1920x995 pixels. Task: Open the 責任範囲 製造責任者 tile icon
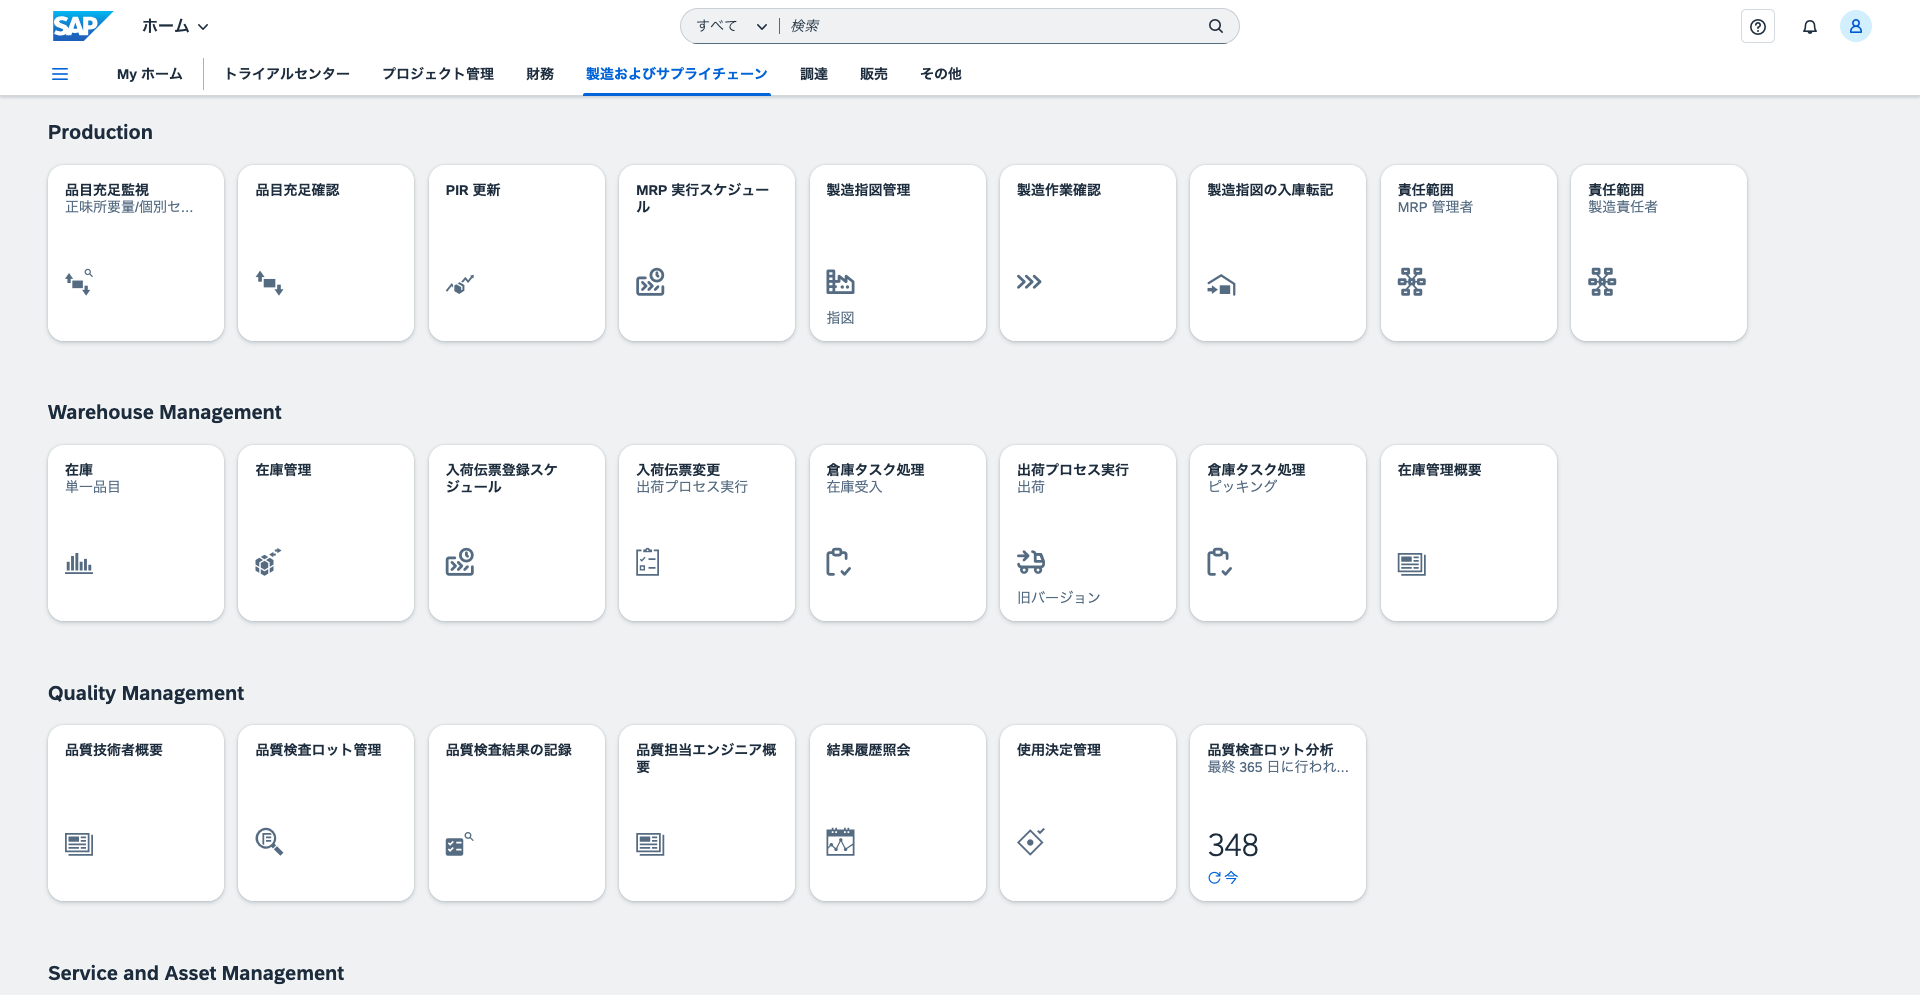pyautogui.click(x=1602, y=282)
